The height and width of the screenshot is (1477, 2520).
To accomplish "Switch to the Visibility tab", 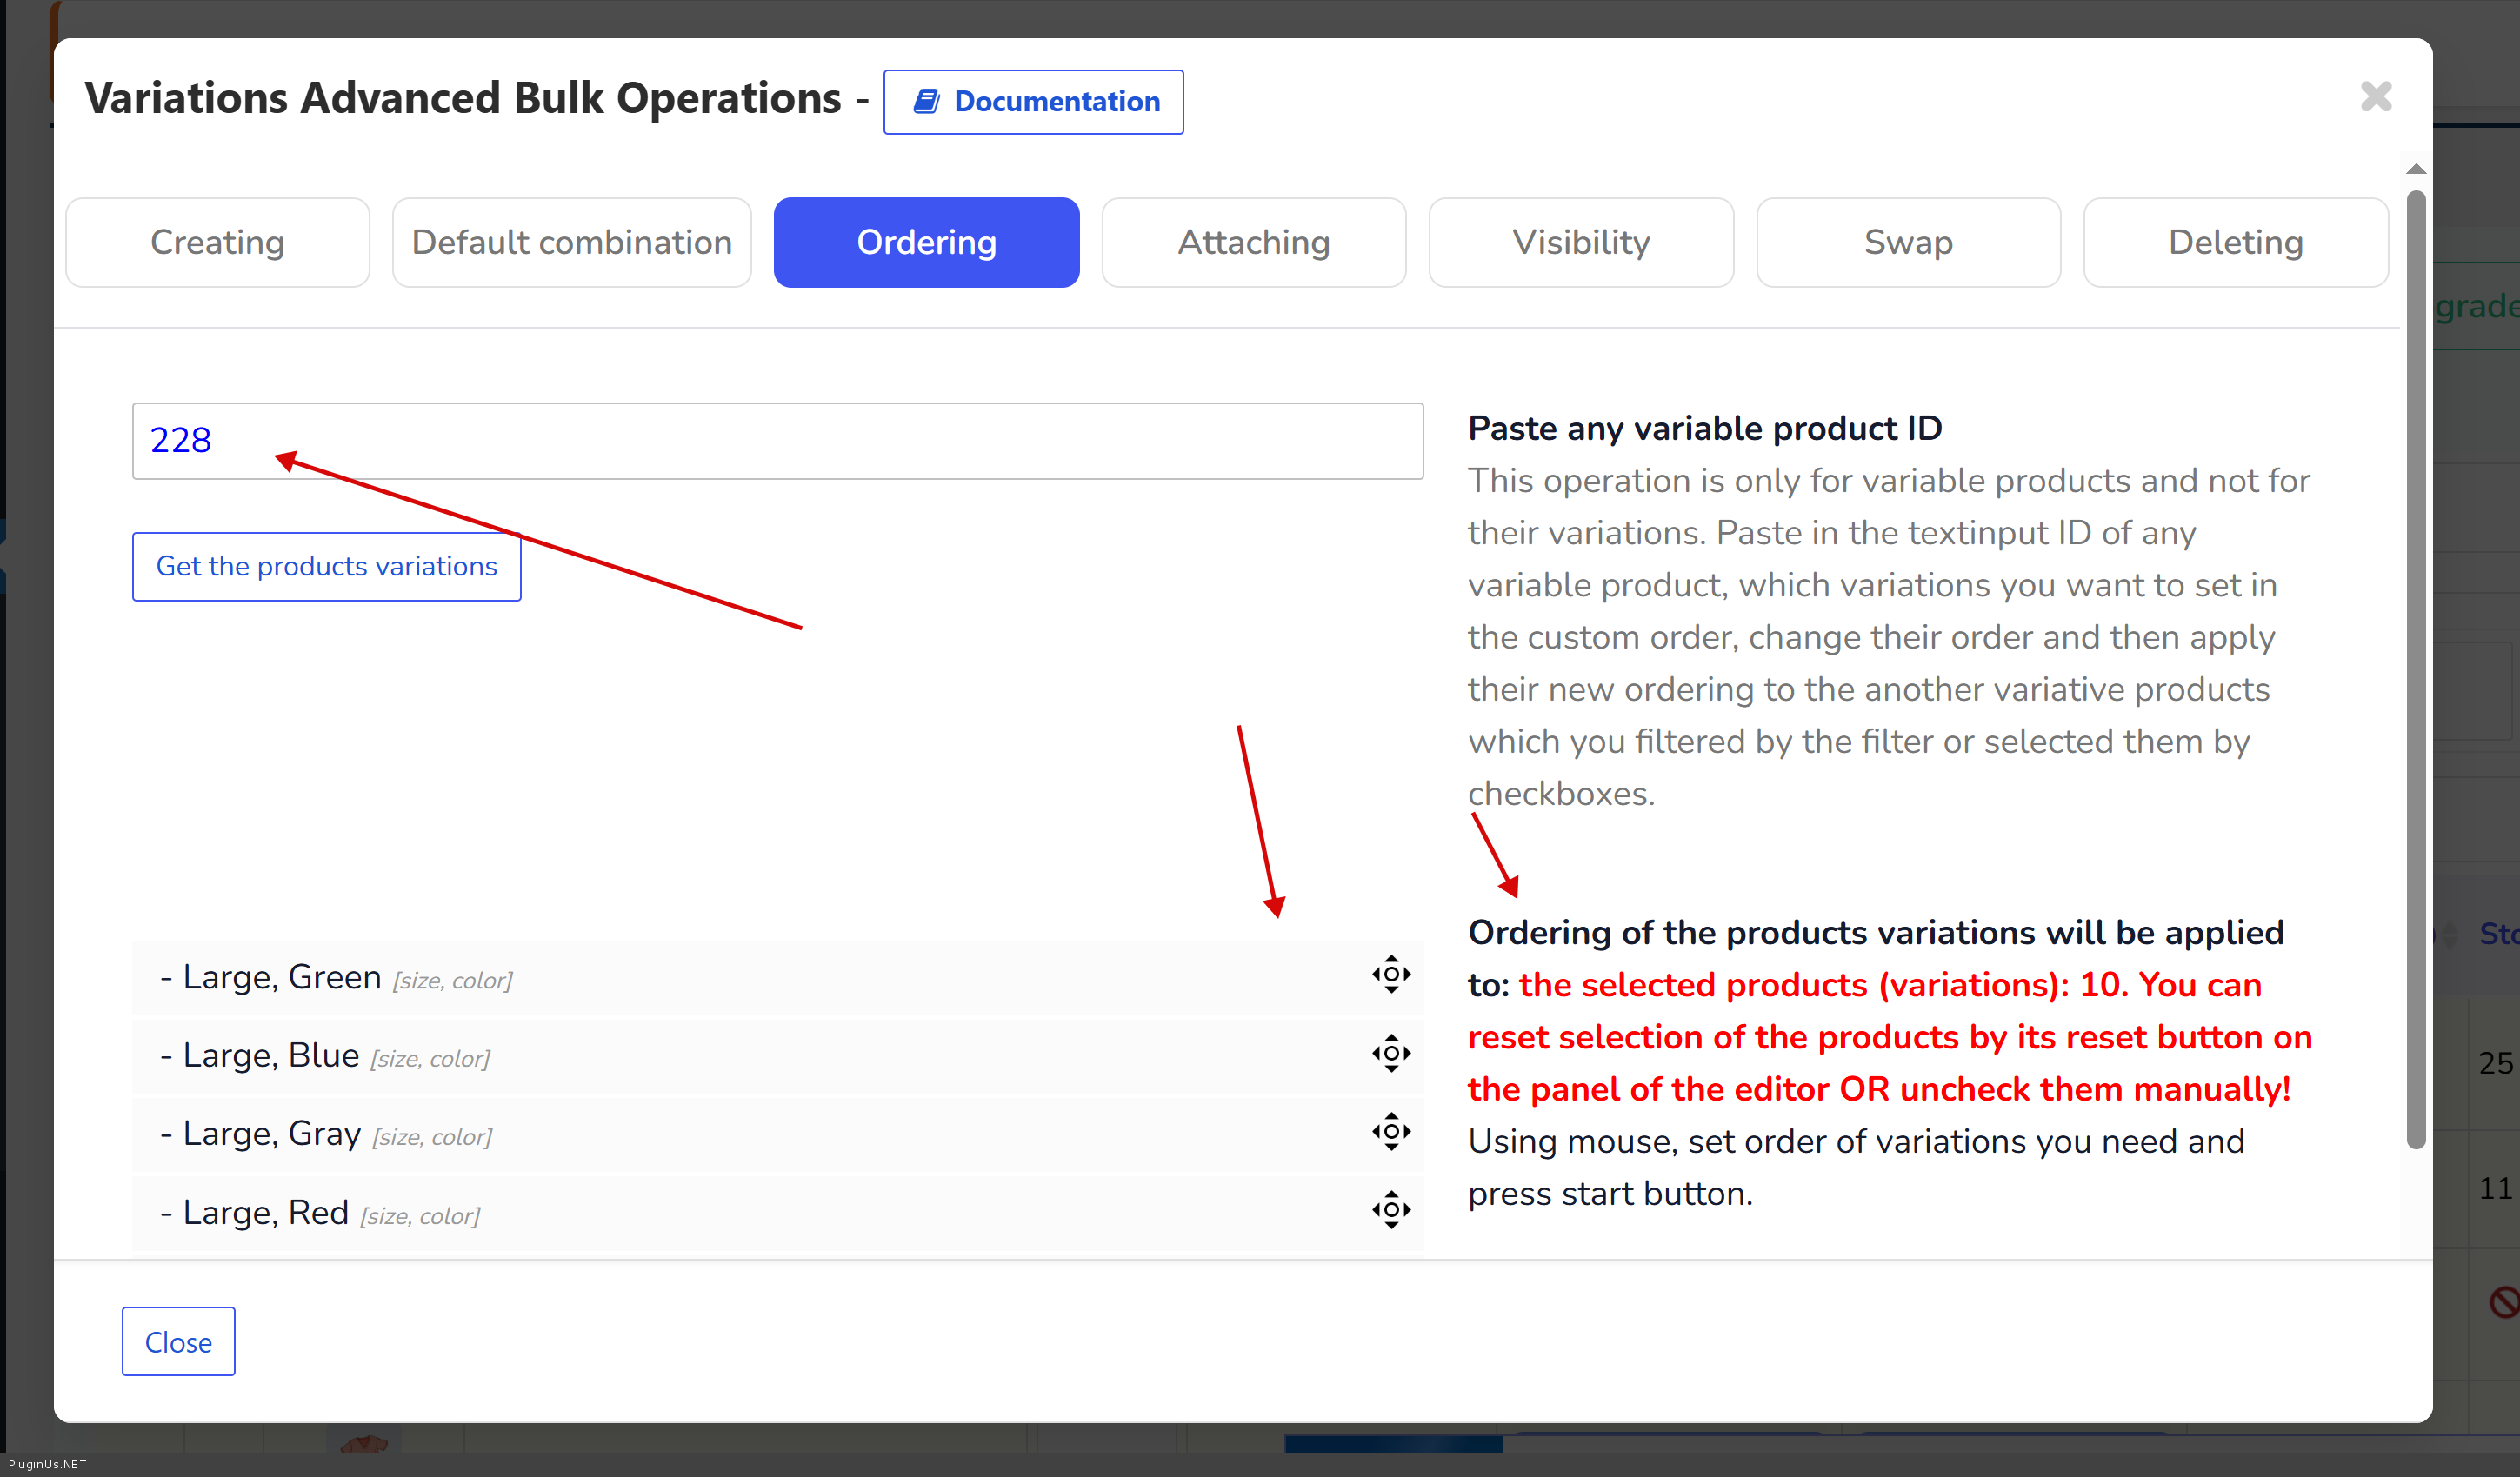I will click(1580, 243).
